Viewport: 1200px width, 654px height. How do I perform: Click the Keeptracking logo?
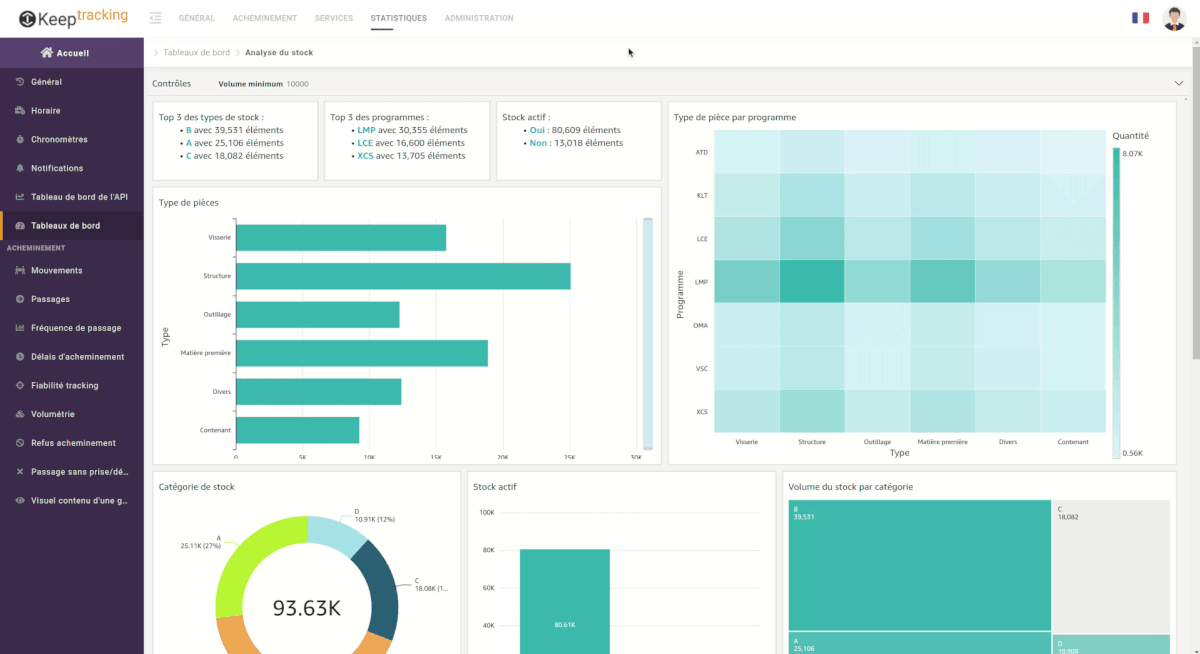tap(70, 17)
